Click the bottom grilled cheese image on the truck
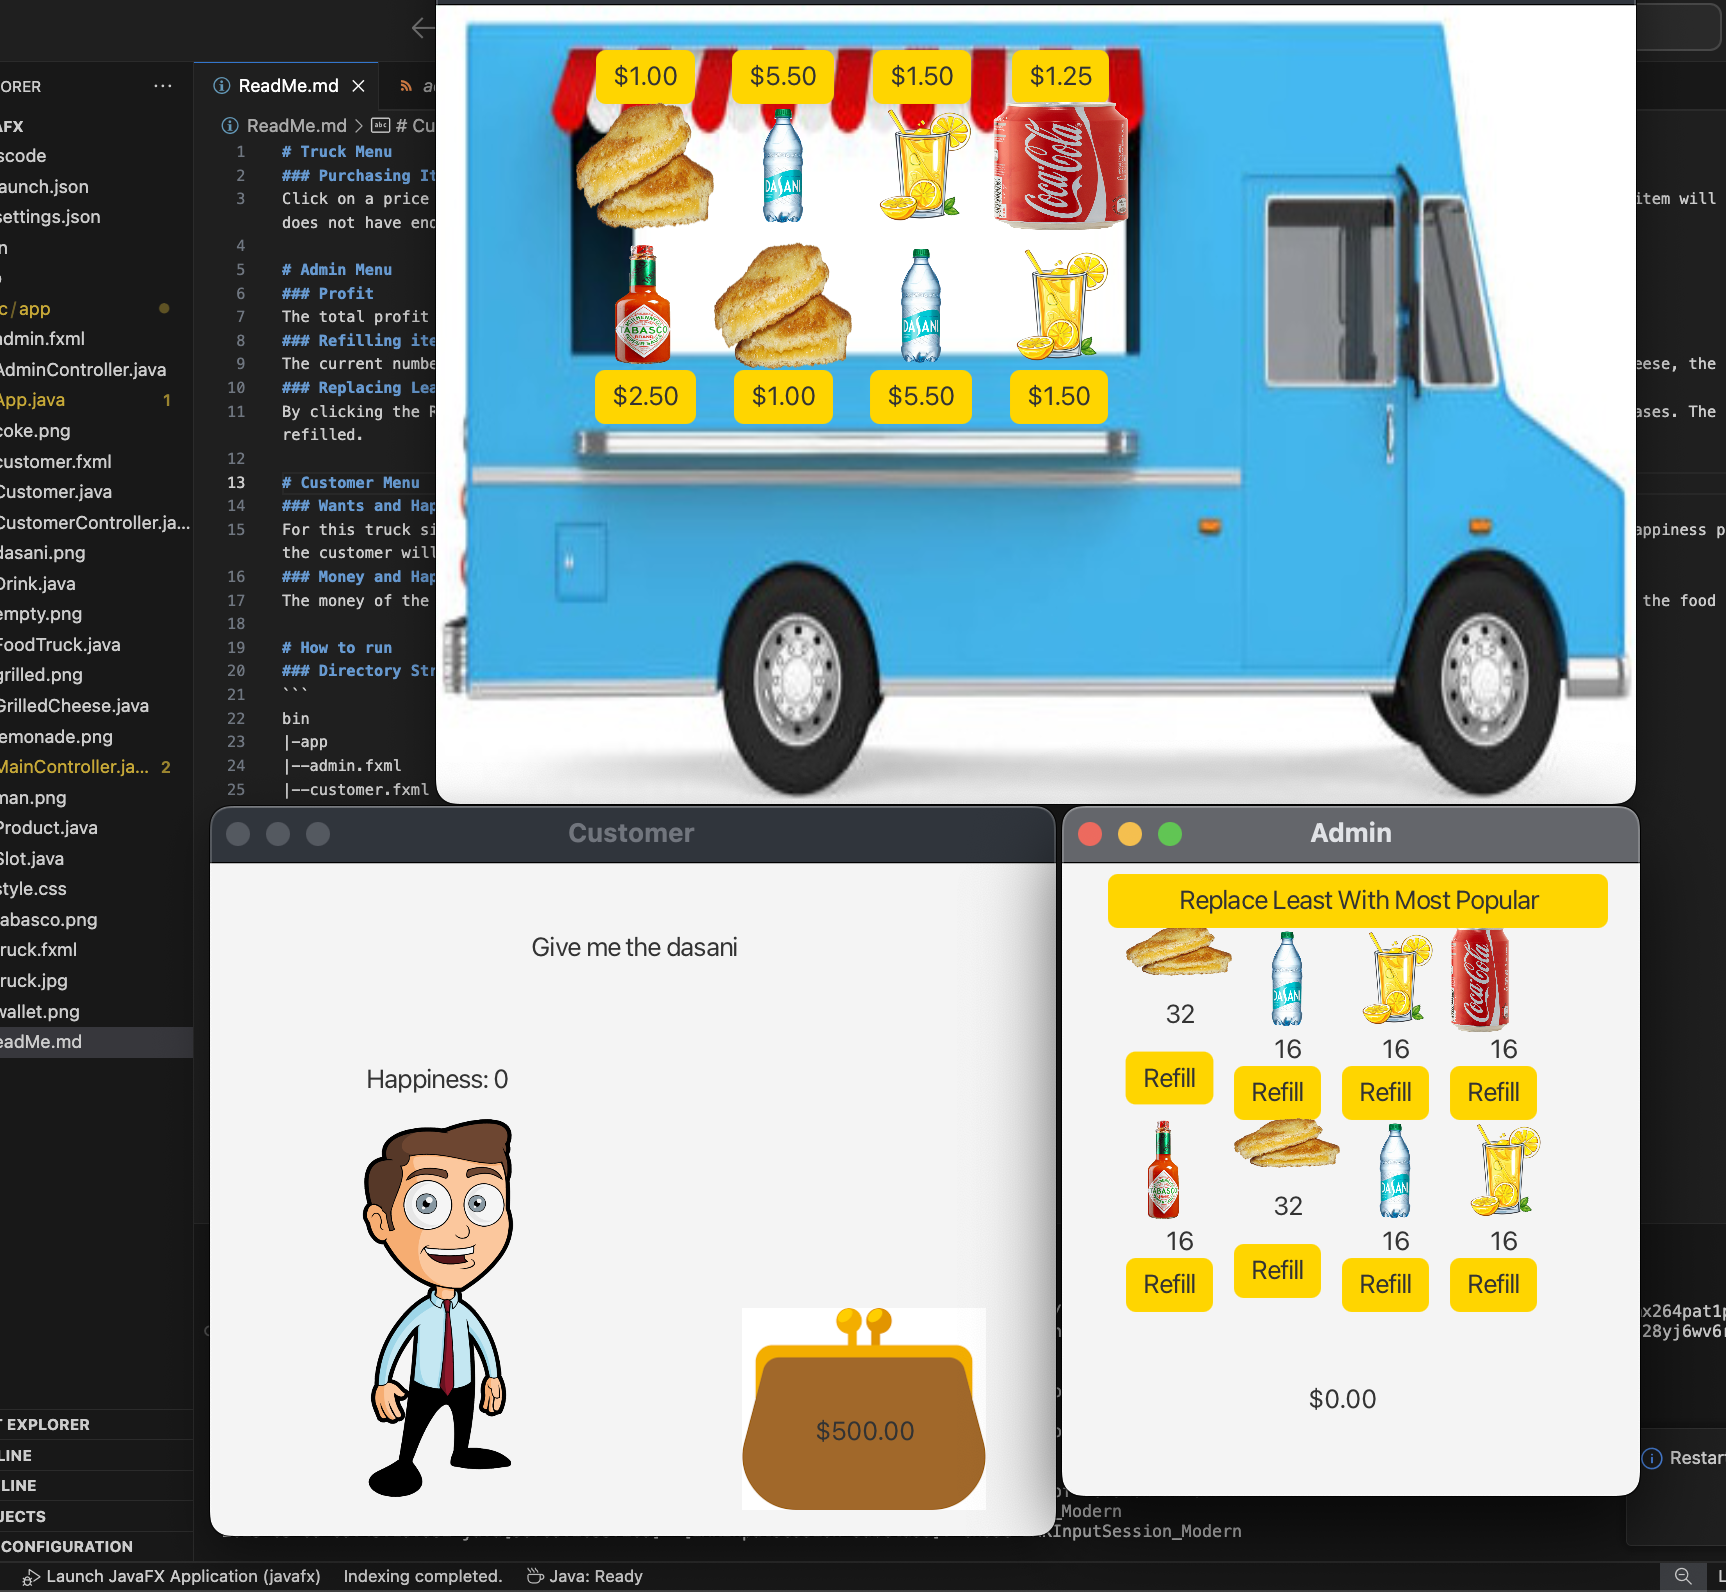Image resolution: width=1726 pixels, height=1592 pixels. tap(783, 306)
